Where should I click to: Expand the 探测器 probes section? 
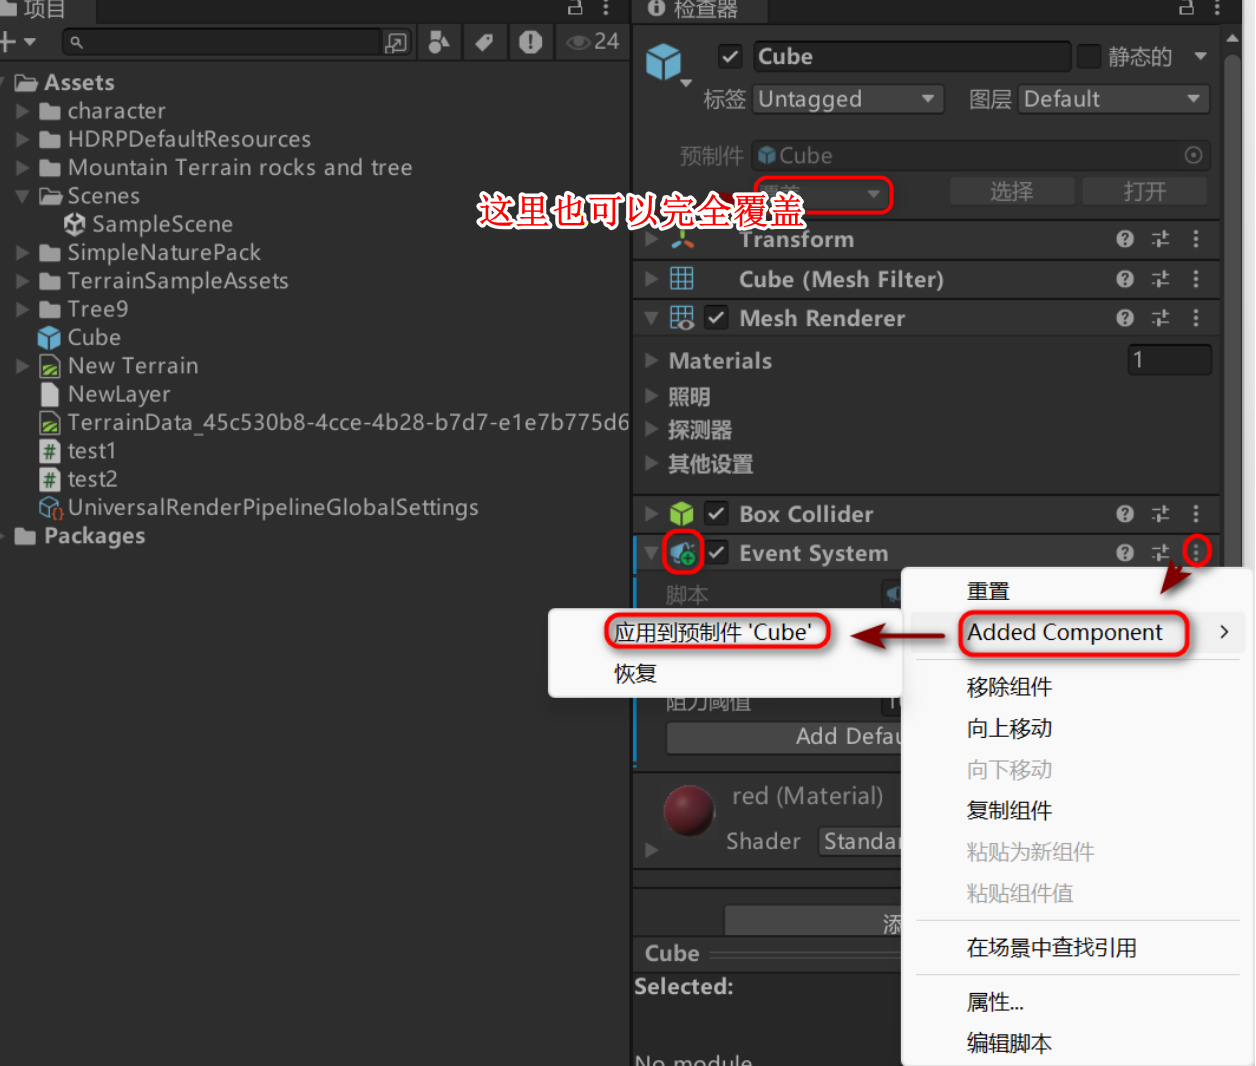[651, 430]
